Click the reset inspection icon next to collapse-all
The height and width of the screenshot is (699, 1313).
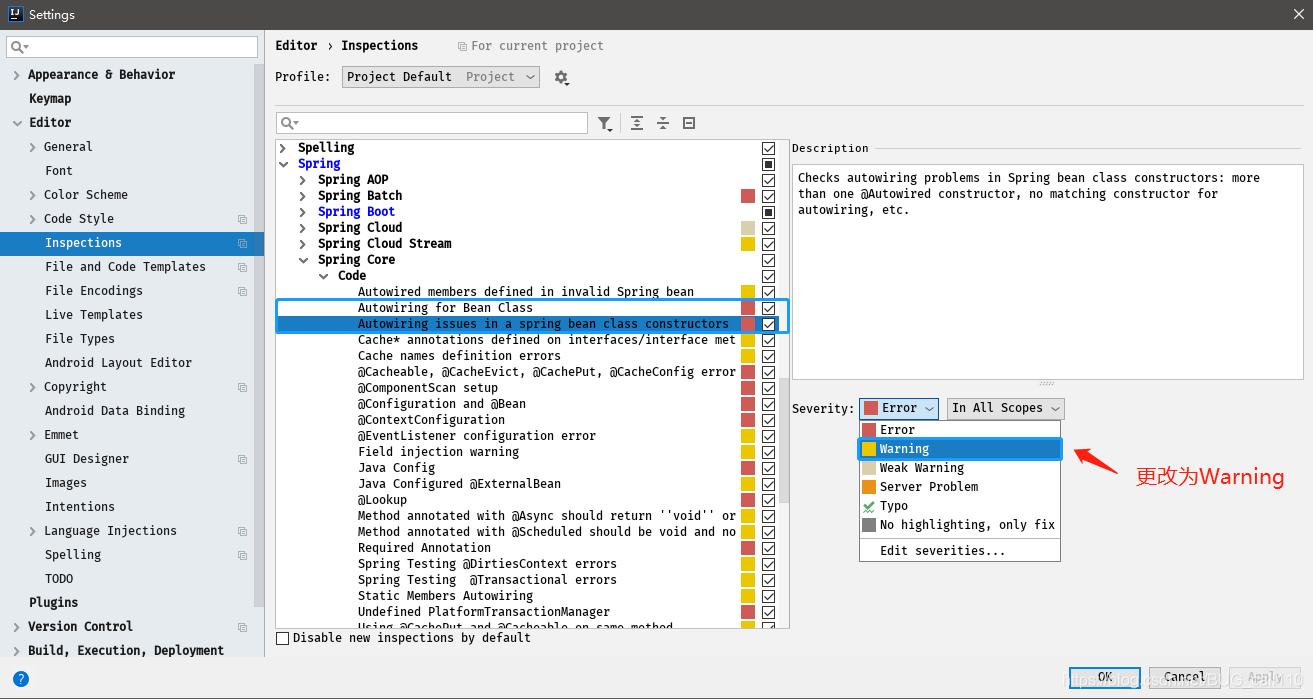tap(688, 122)
